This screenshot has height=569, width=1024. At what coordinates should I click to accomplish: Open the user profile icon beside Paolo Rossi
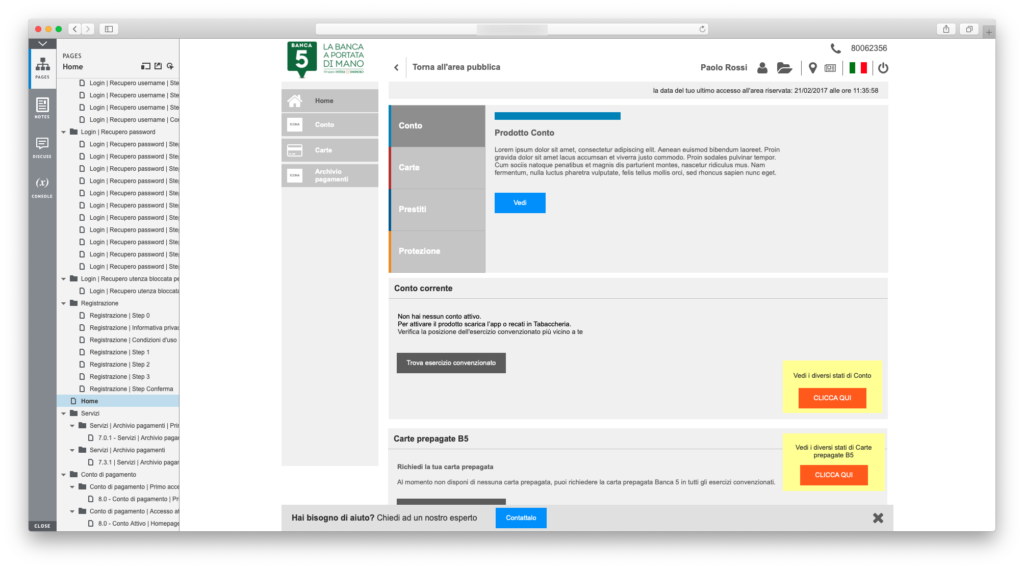click(x=762, y=67)
